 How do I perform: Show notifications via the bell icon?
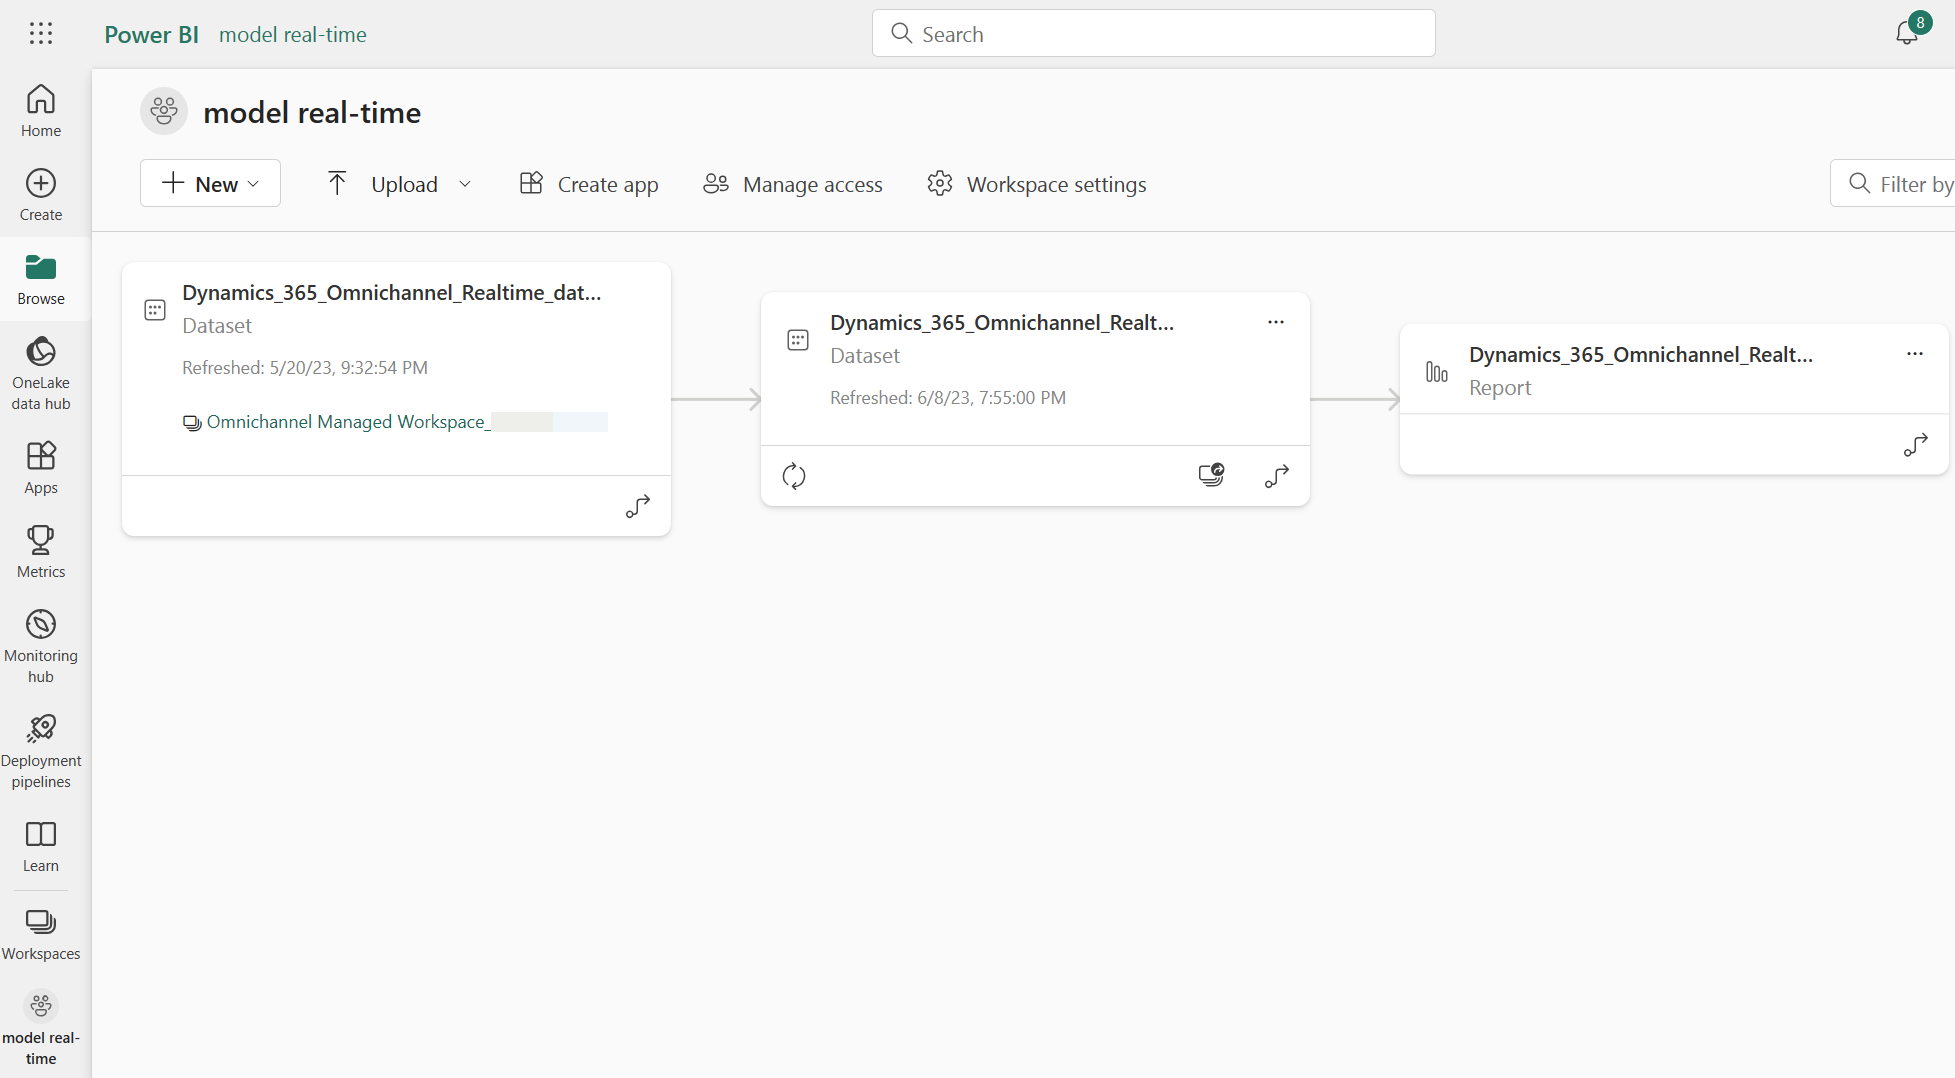tap(1908, 32)
